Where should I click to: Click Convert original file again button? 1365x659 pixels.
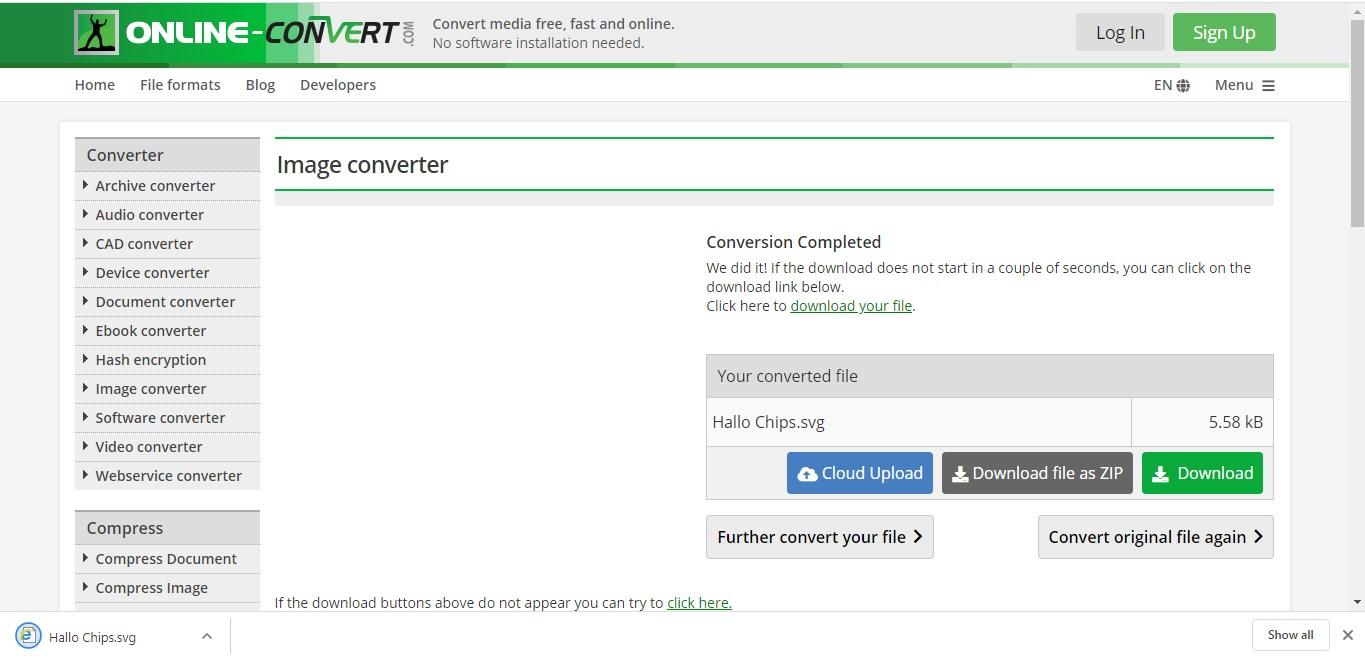1156,537
